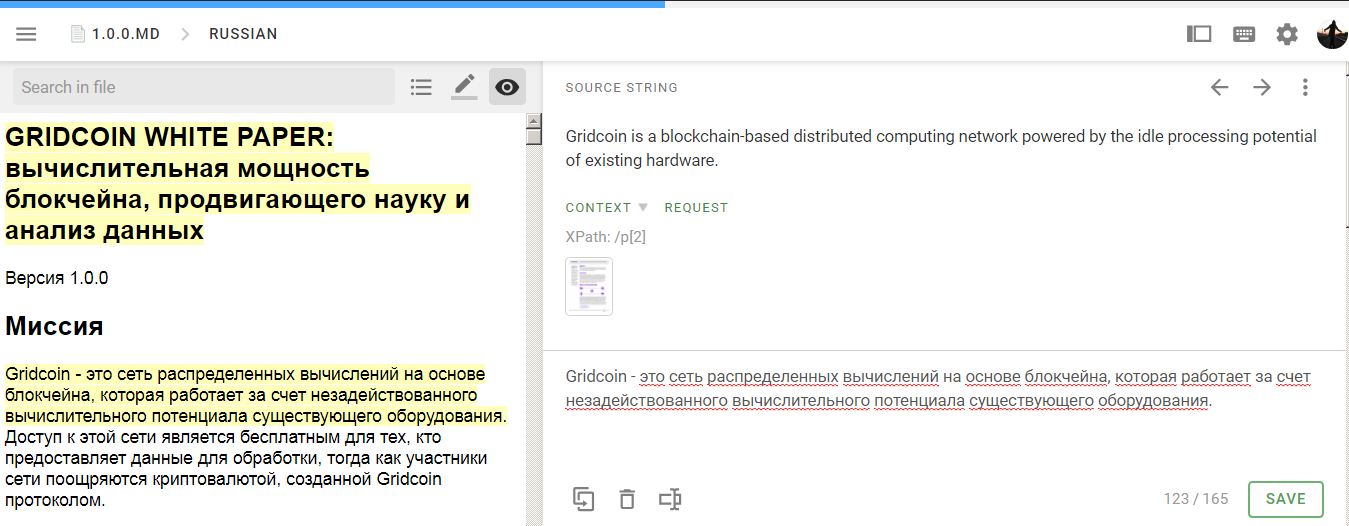1349x526 pixels.
Task: Clear translation with trash icon
Action: [627, 498]
